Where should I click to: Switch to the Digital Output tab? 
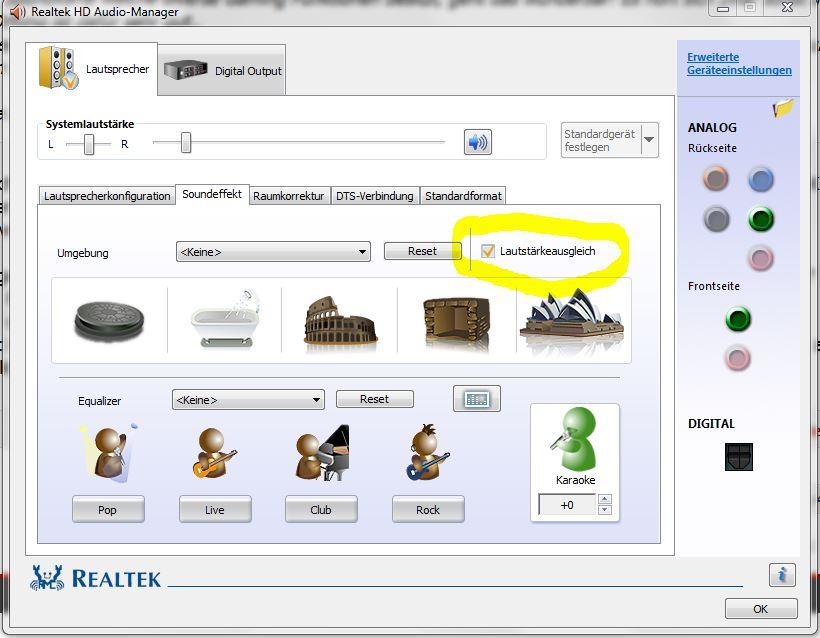pos(222,70)
